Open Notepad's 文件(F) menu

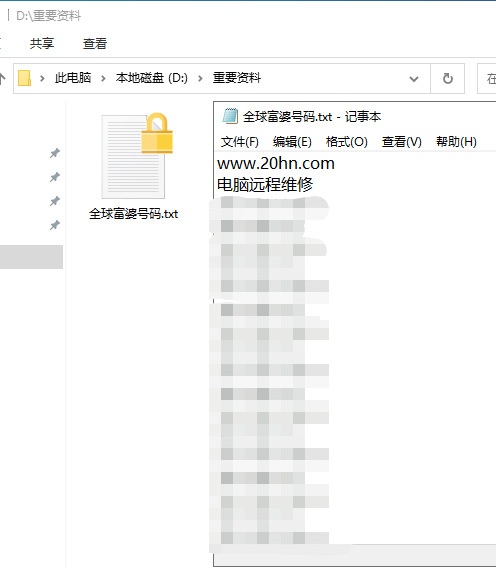coord(240,142)
